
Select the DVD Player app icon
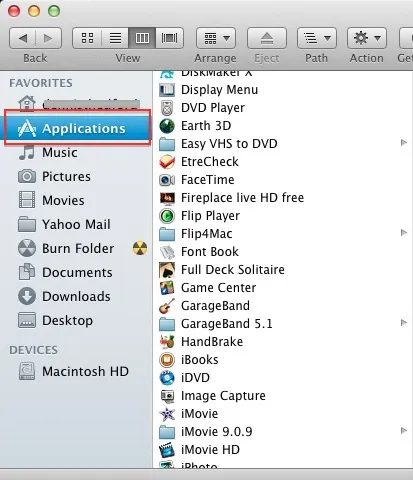click(167, 108)
